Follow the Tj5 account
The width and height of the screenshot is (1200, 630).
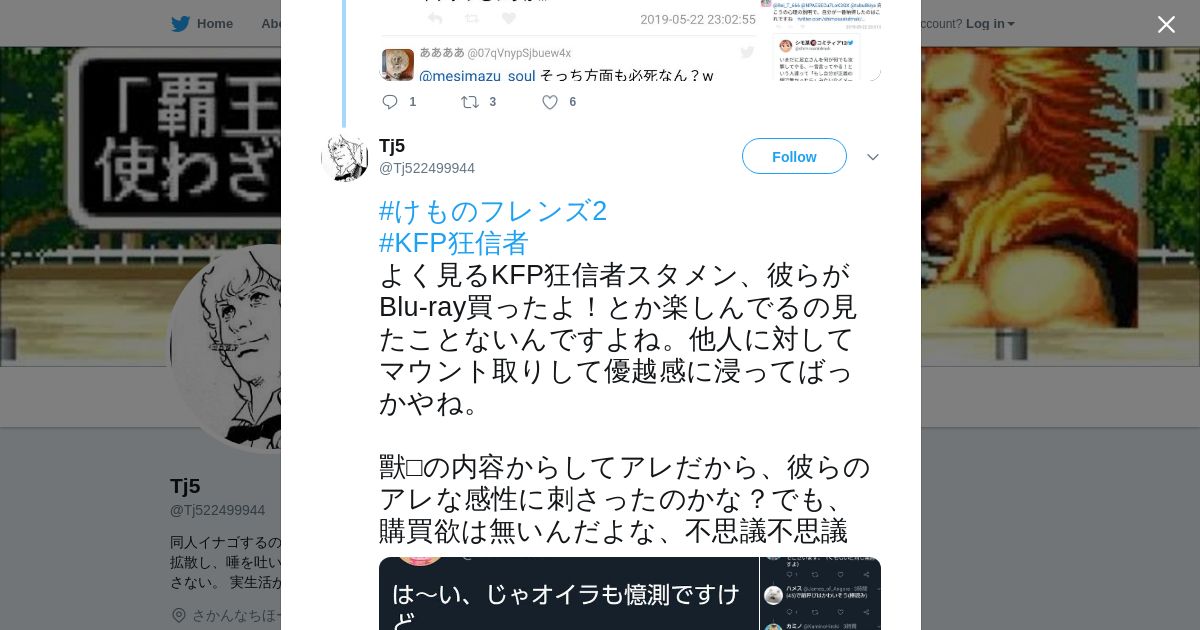(x=794, y=156)
